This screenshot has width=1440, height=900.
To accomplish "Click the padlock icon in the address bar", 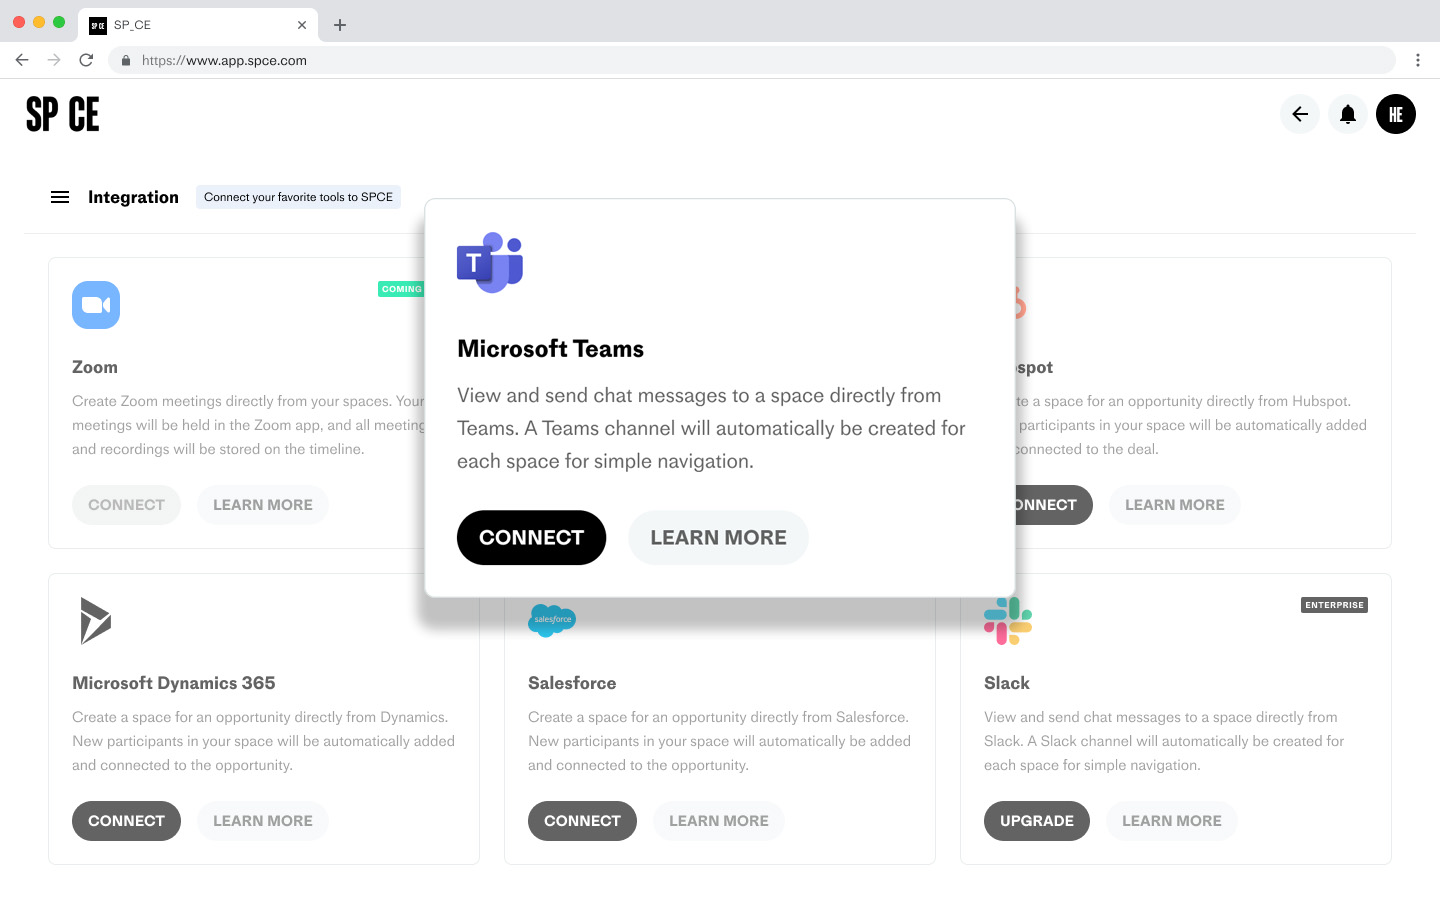I will pos(126,60).
